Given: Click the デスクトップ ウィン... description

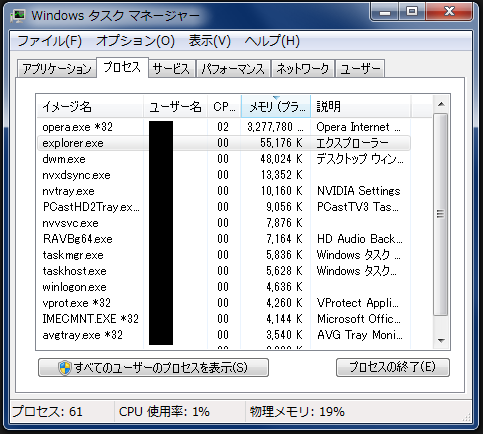Looking at the screenshot, I should [x=360, y=159].
